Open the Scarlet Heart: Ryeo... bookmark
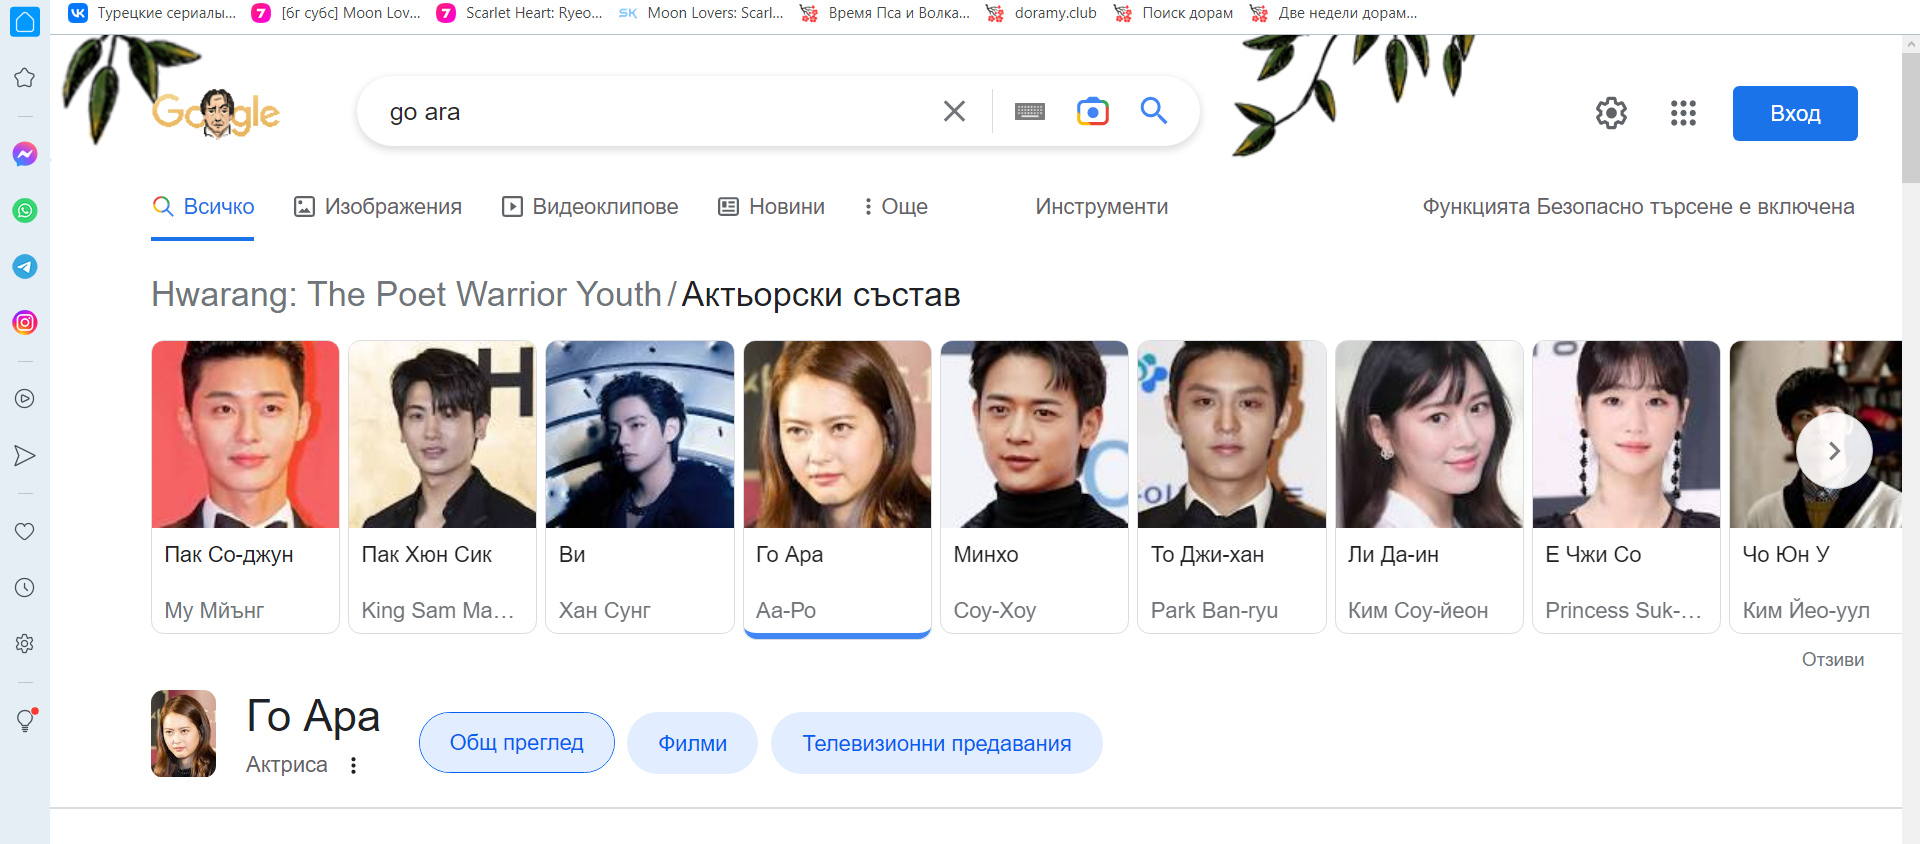This screenshot has width=1920, height=844. 520,13
